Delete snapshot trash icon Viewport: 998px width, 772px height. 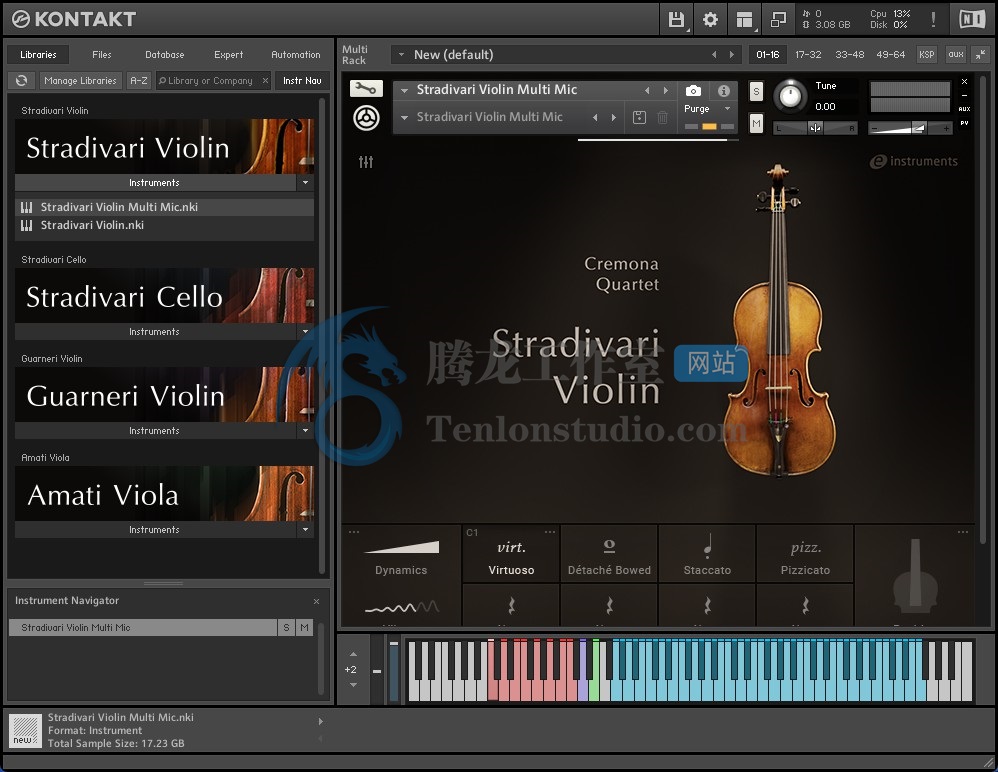(663, 117)
